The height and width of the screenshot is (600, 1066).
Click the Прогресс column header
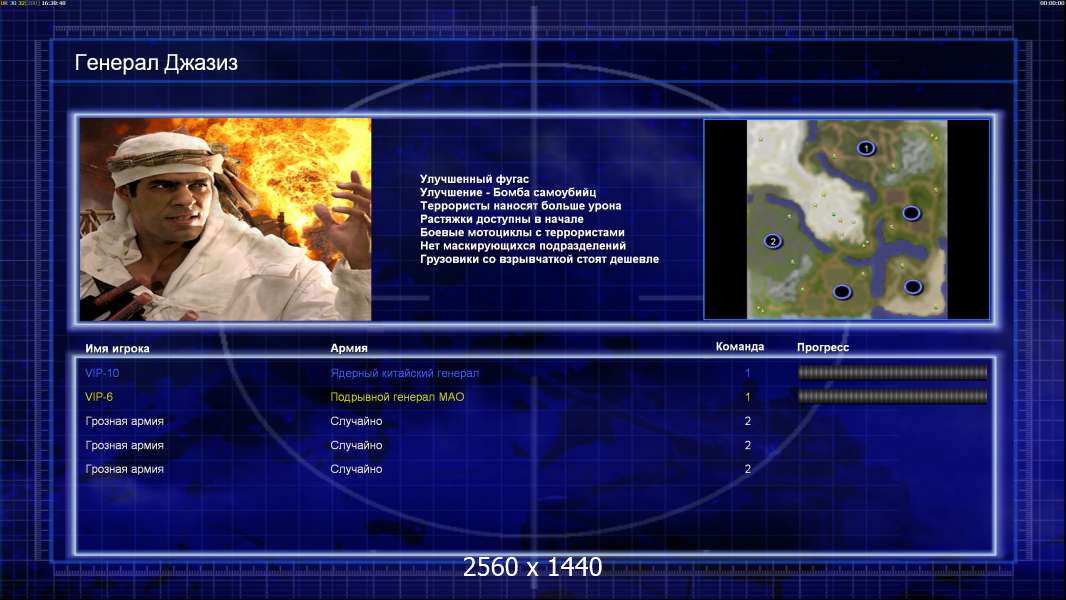point(823,347)
